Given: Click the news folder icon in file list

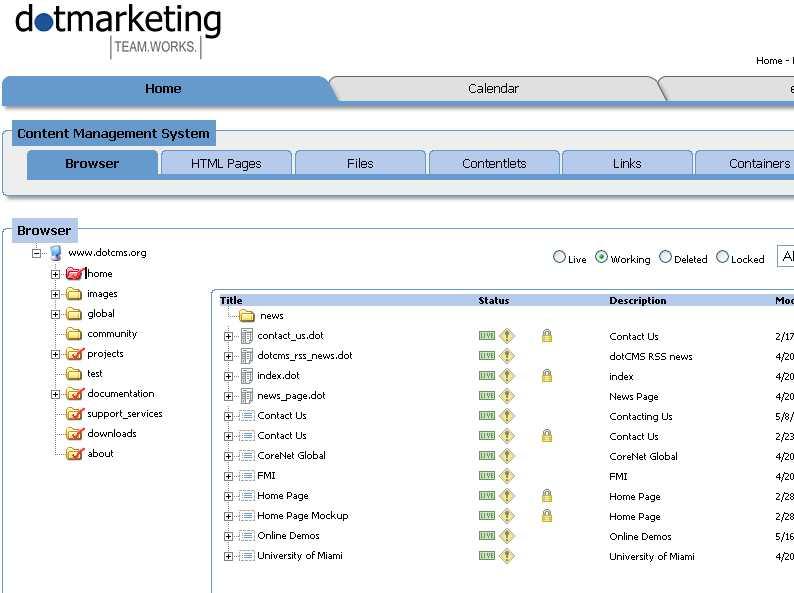Looking at the screenshot, I should pos(246,316).
